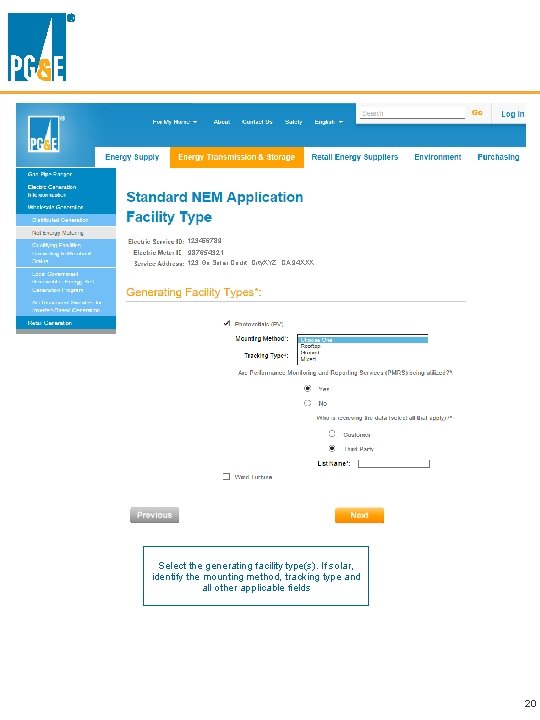Select Customer as data receiver
This screenshot has height=720, width=540.
coord(332,433)
